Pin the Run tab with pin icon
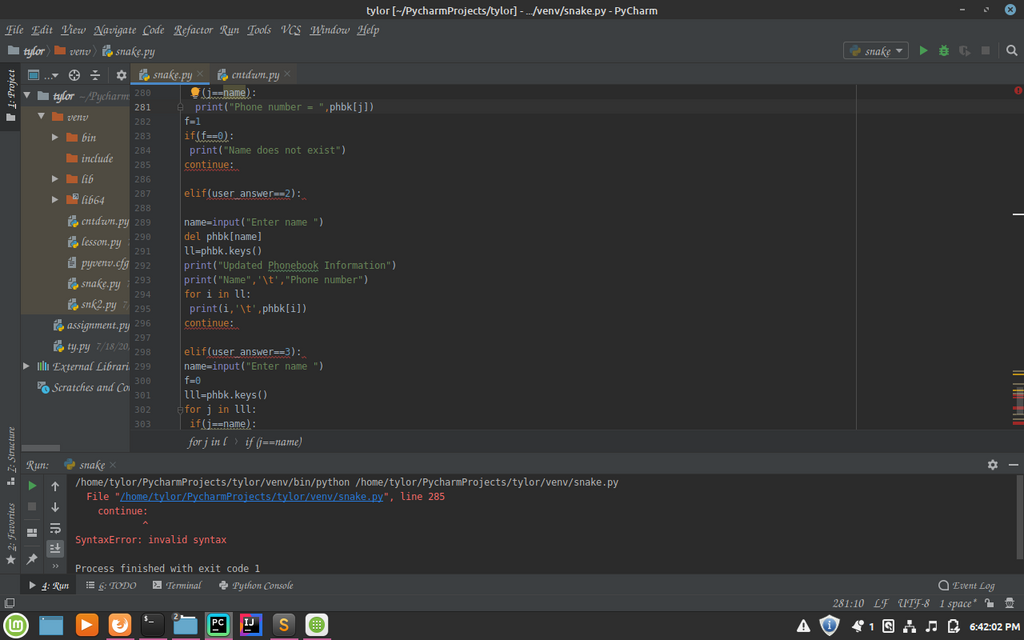This screenshot has width=1024, height=640. coord(32,558)
